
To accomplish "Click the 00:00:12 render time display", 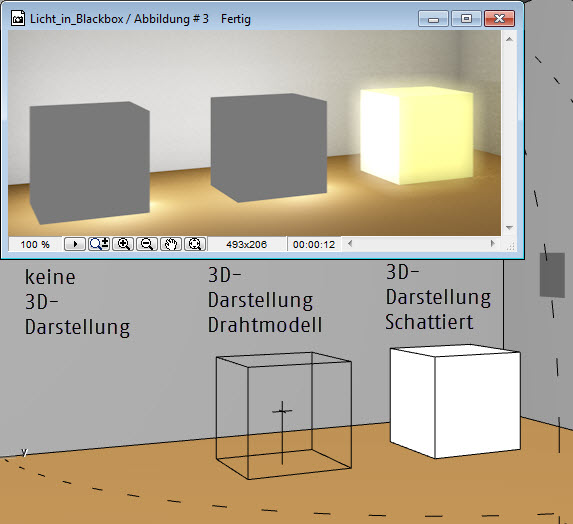I will pos(314,244).
